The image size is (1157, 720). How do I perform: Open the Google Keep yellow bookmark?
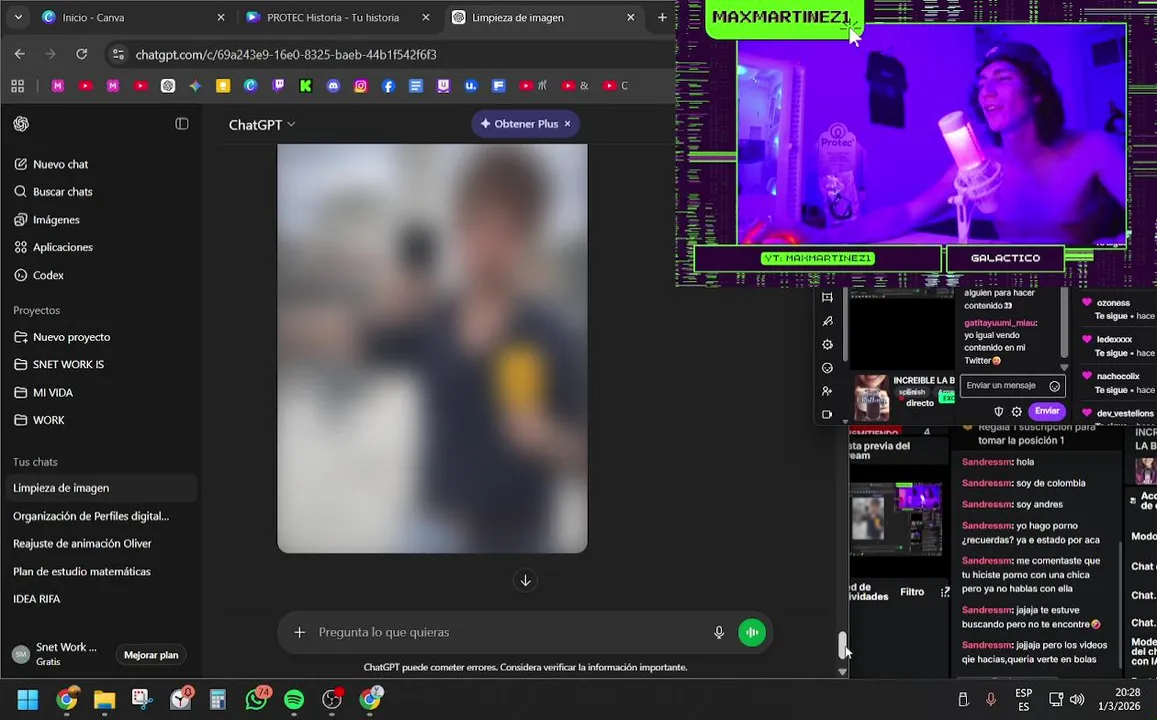click(223, 86)
